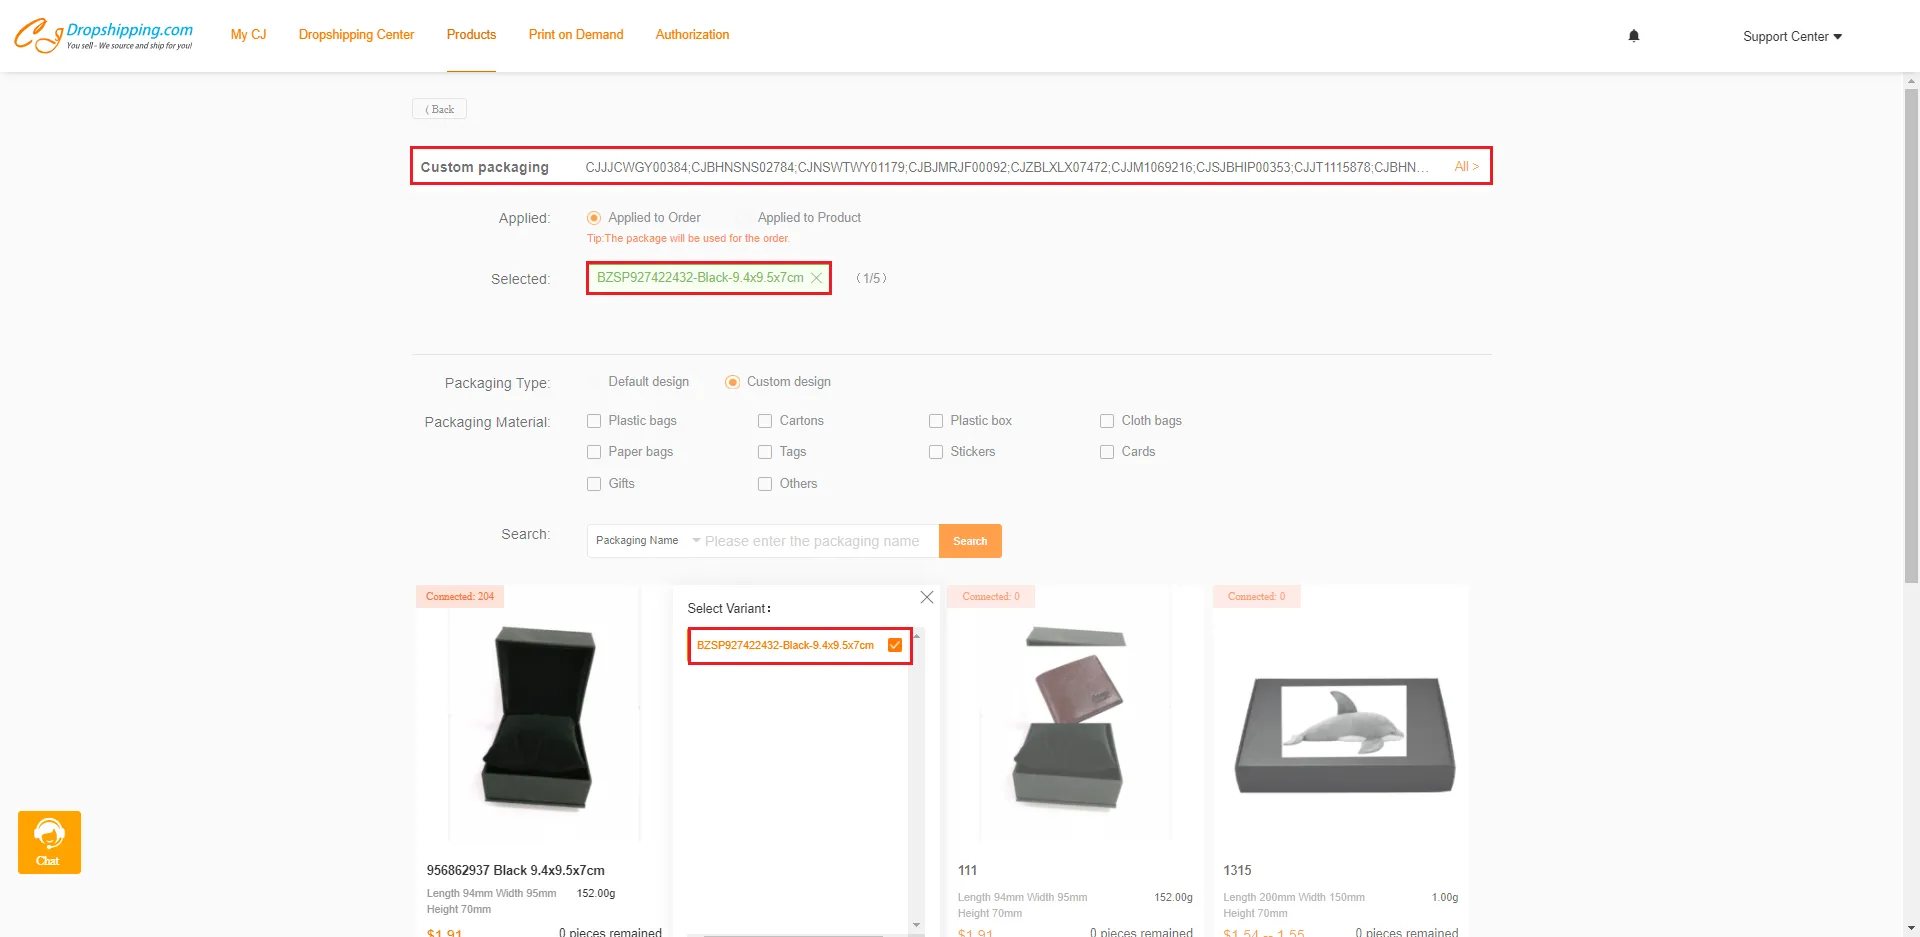Screen dimensions: 1920x937
Task: Close the Select Variant panel
Action: [926, 597]
